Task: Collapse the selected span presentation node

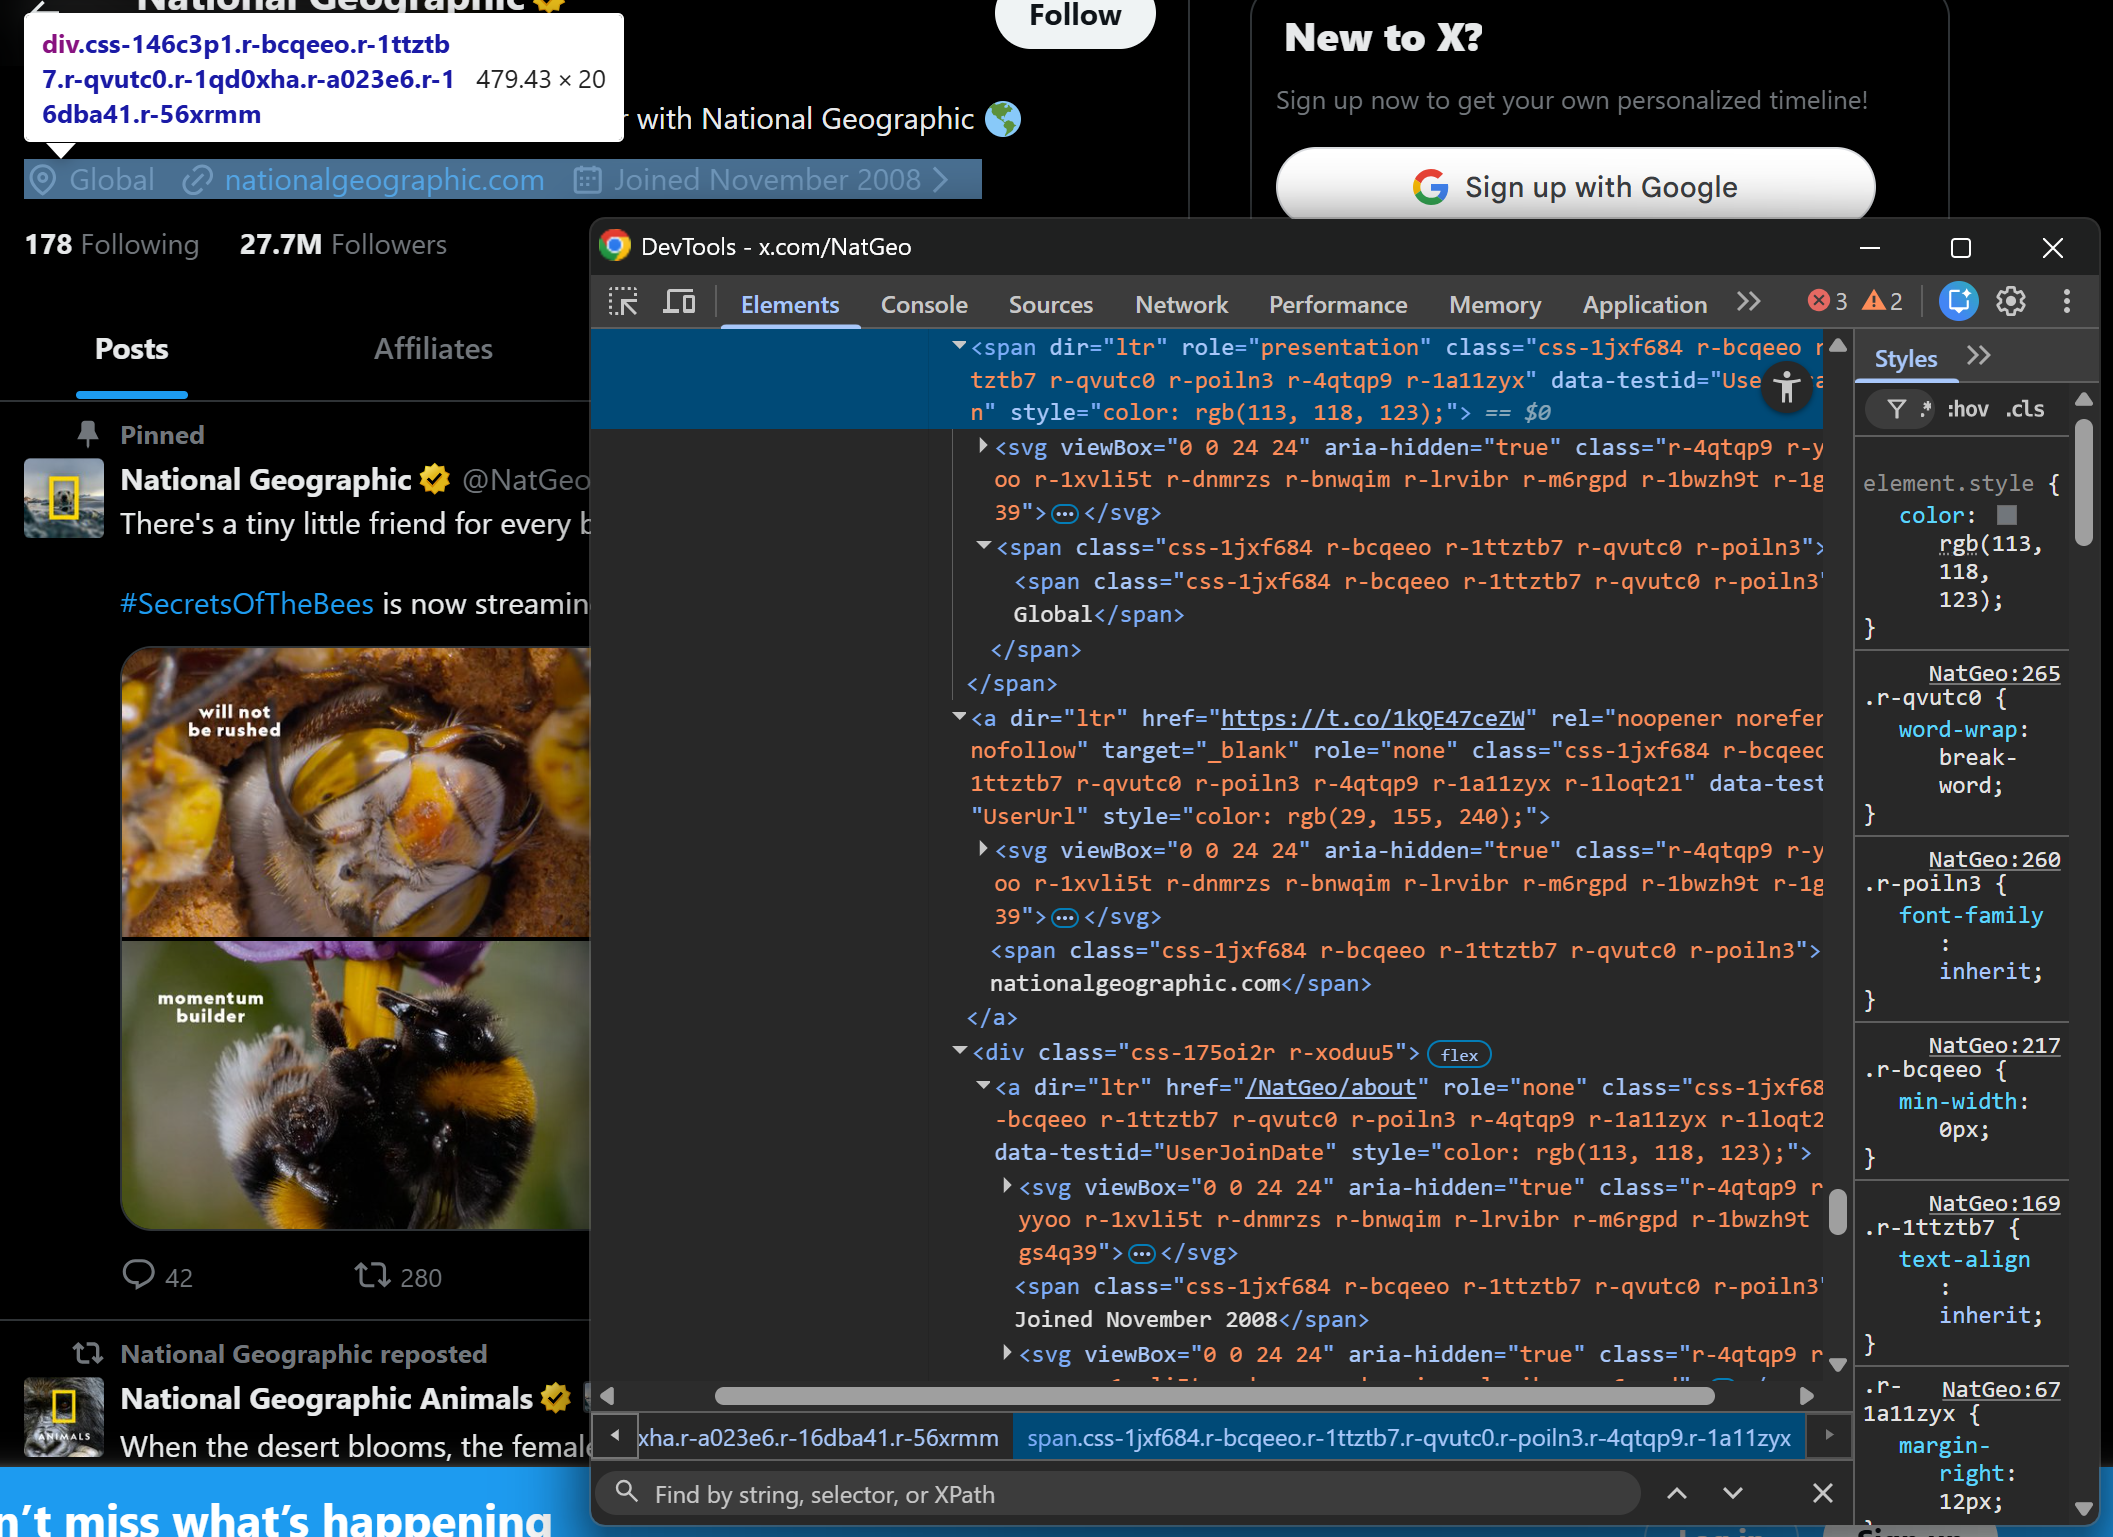Action: click(x=959, y=346)
